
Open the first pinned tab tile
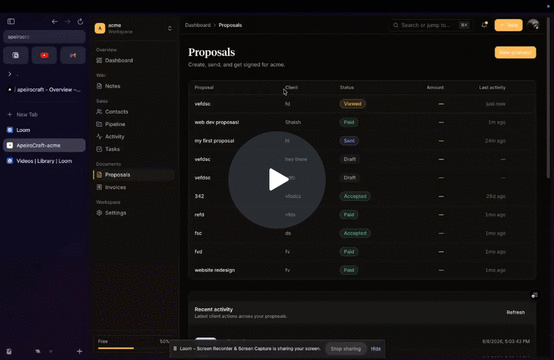click(x=16, y=55)
